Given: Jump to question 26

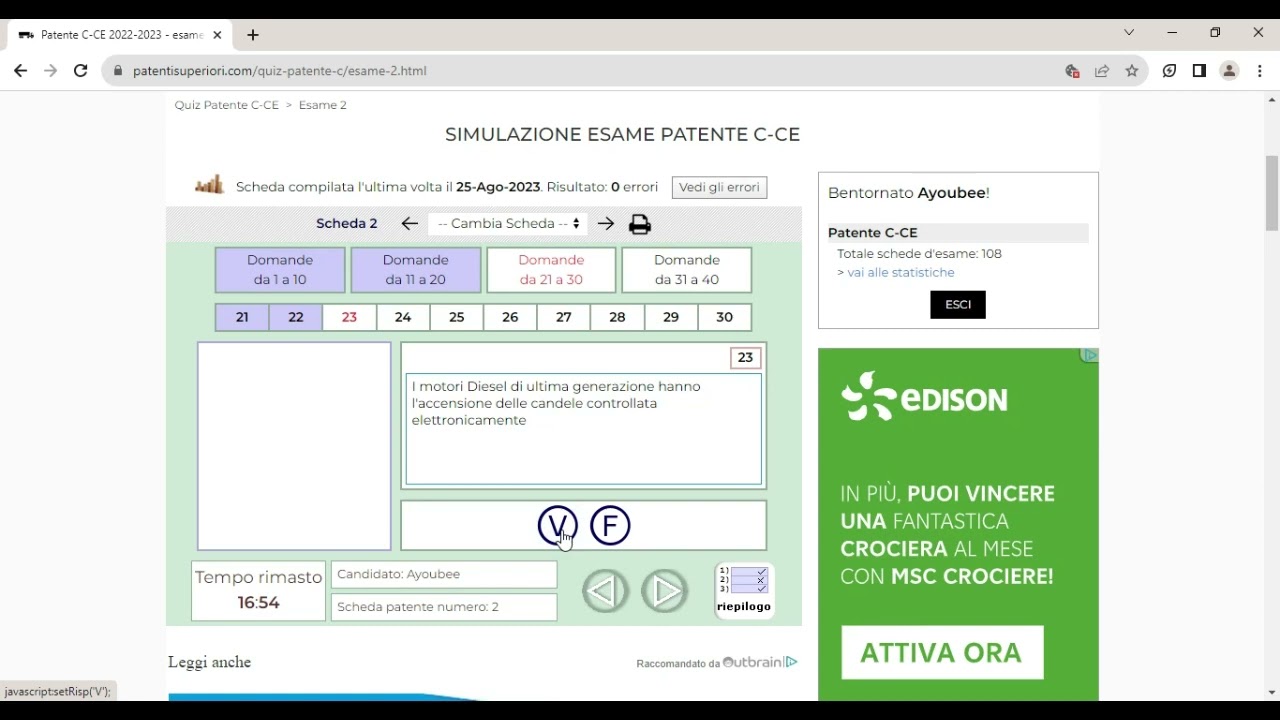Looking at the screenshot, I should [510, 317].
